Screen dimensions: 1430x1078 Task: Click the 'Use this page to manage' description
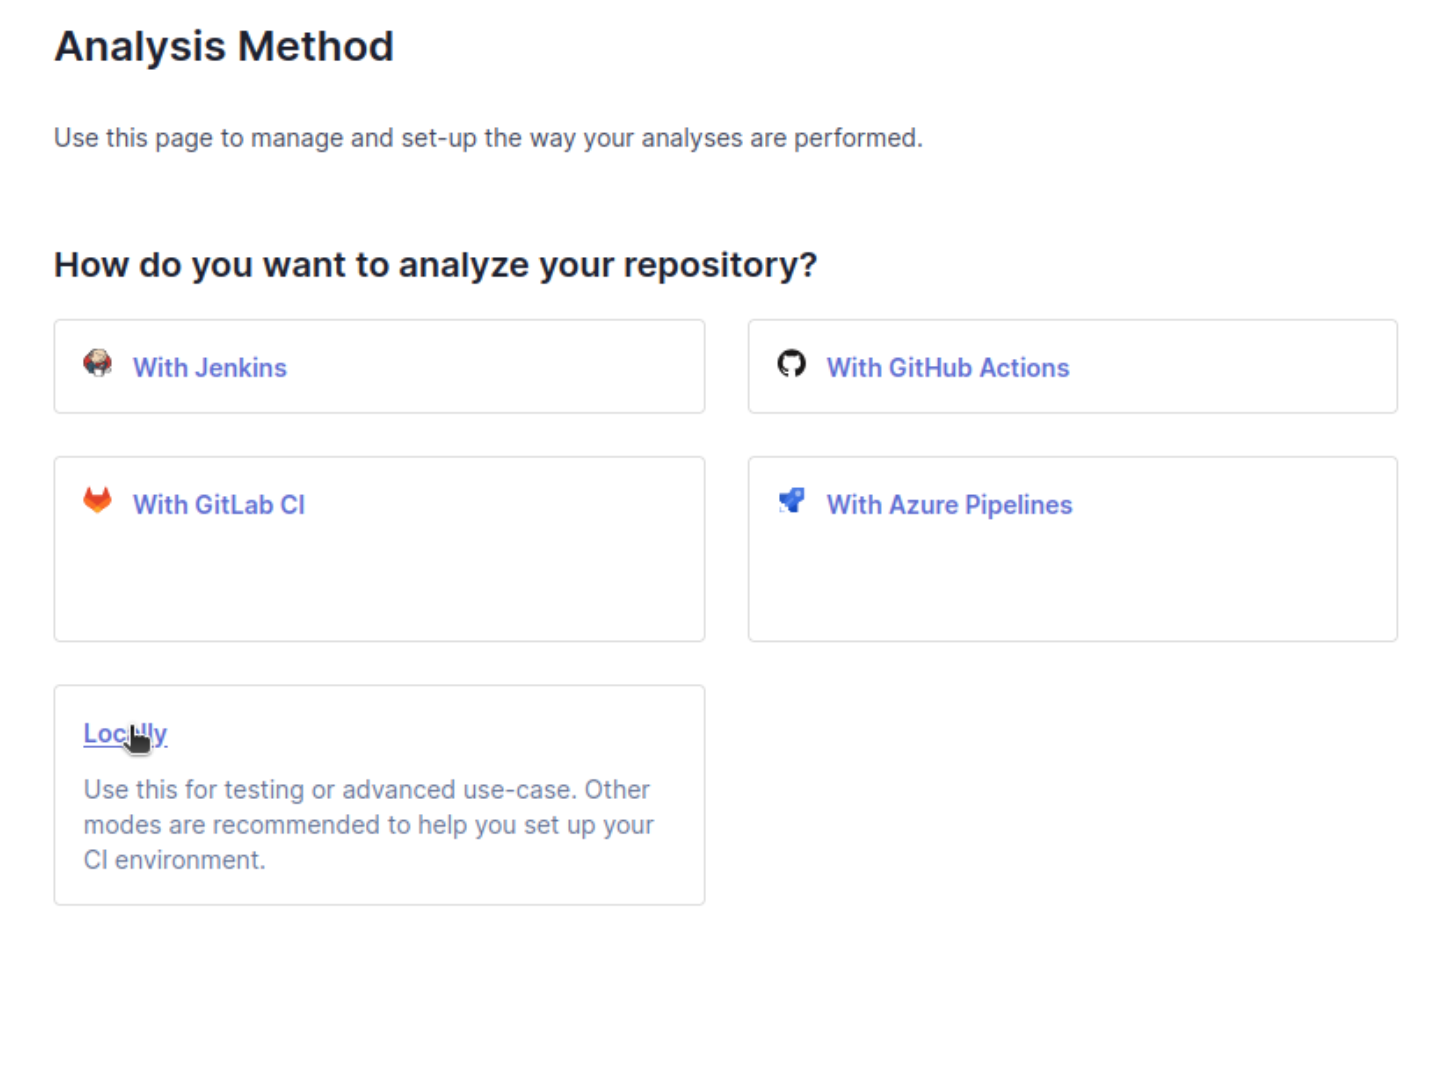tap(488, 138)
